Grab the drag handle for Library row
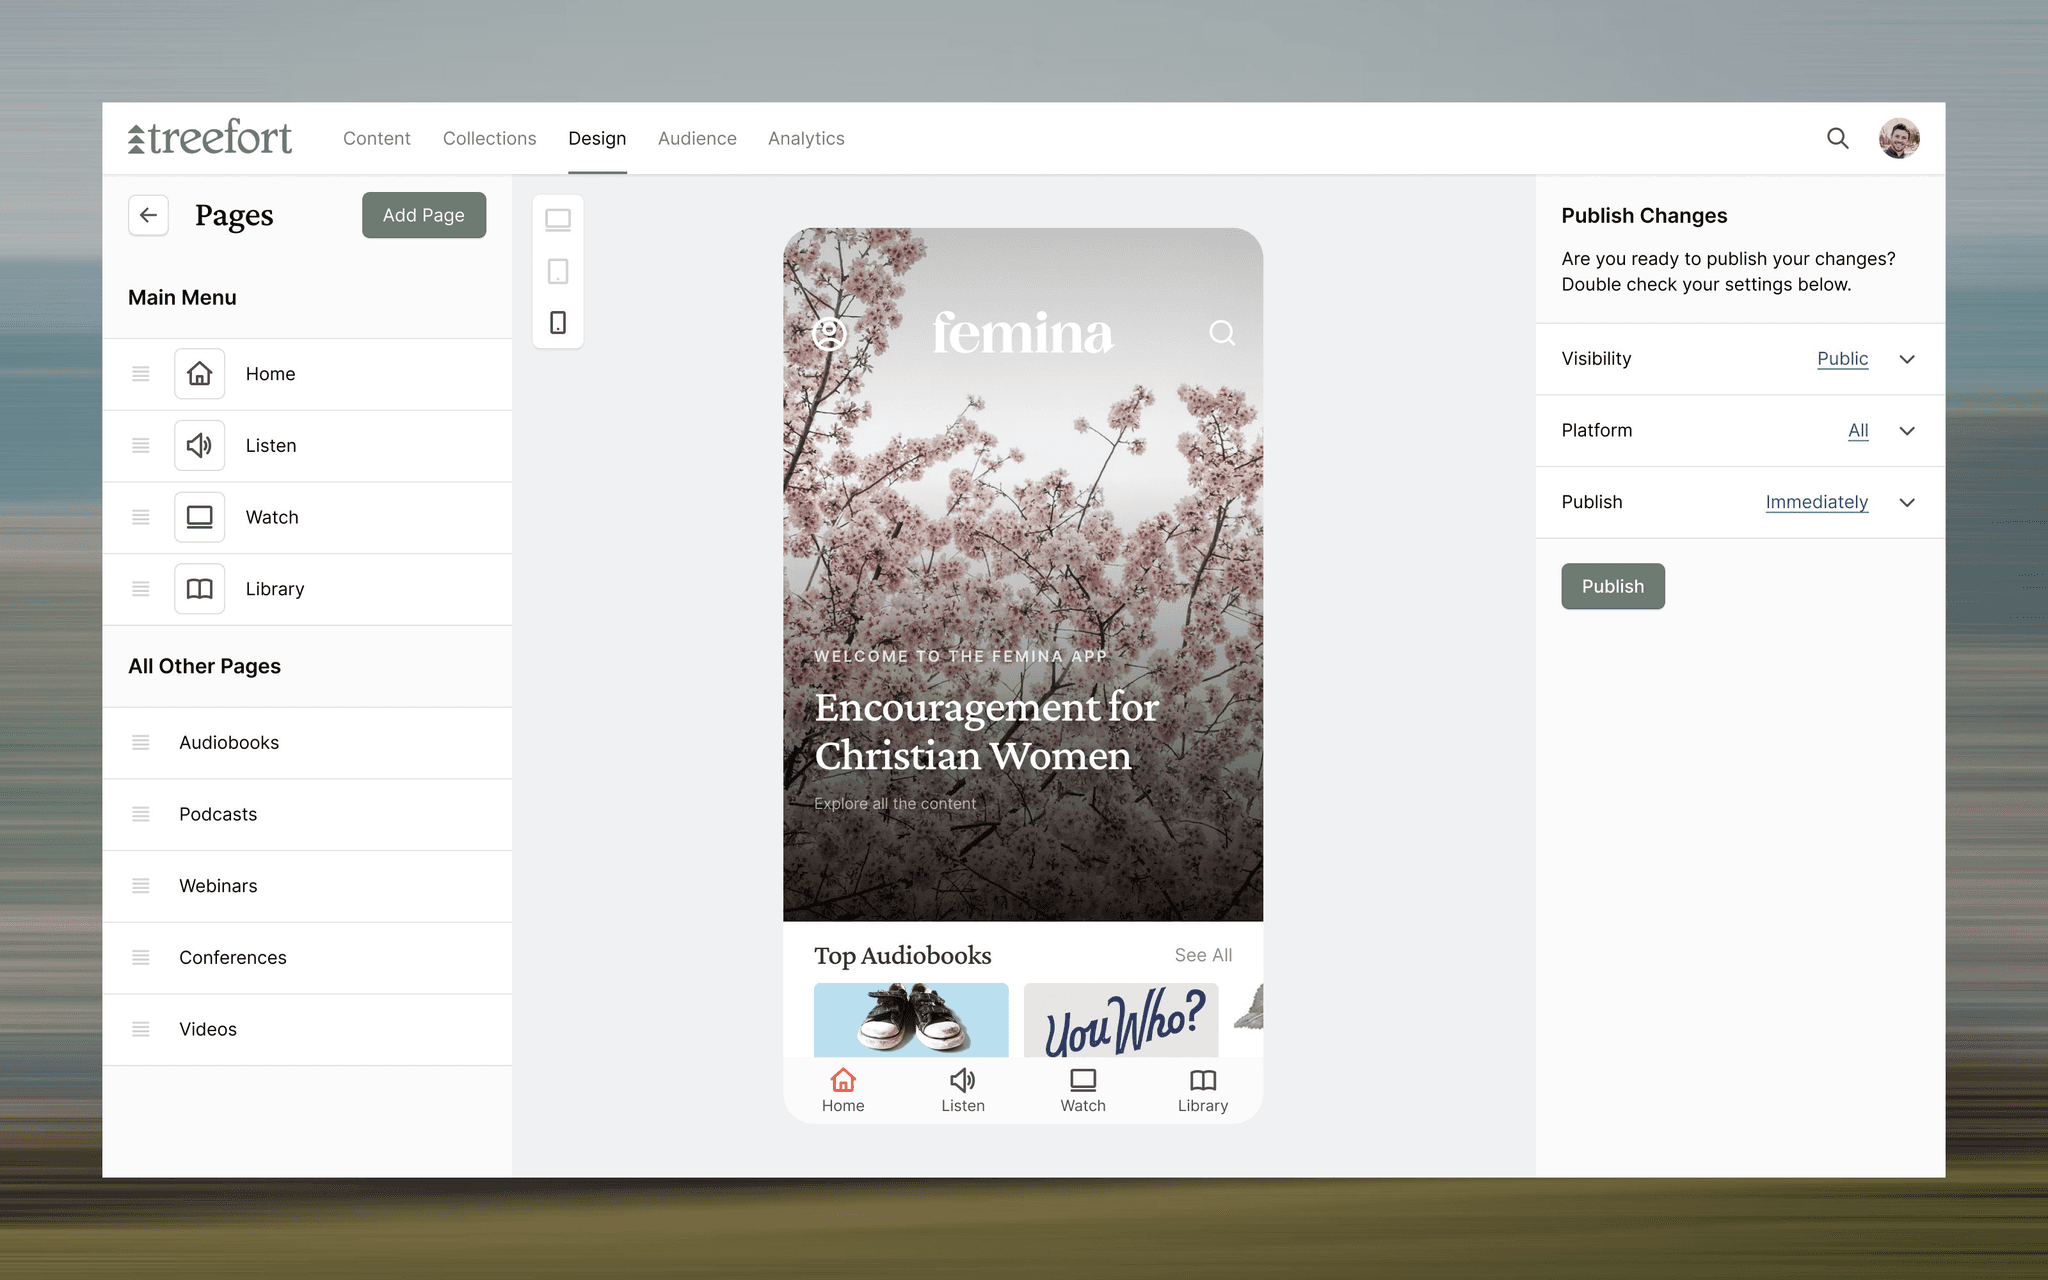The image size is (2048, 1280). (141, 589)
